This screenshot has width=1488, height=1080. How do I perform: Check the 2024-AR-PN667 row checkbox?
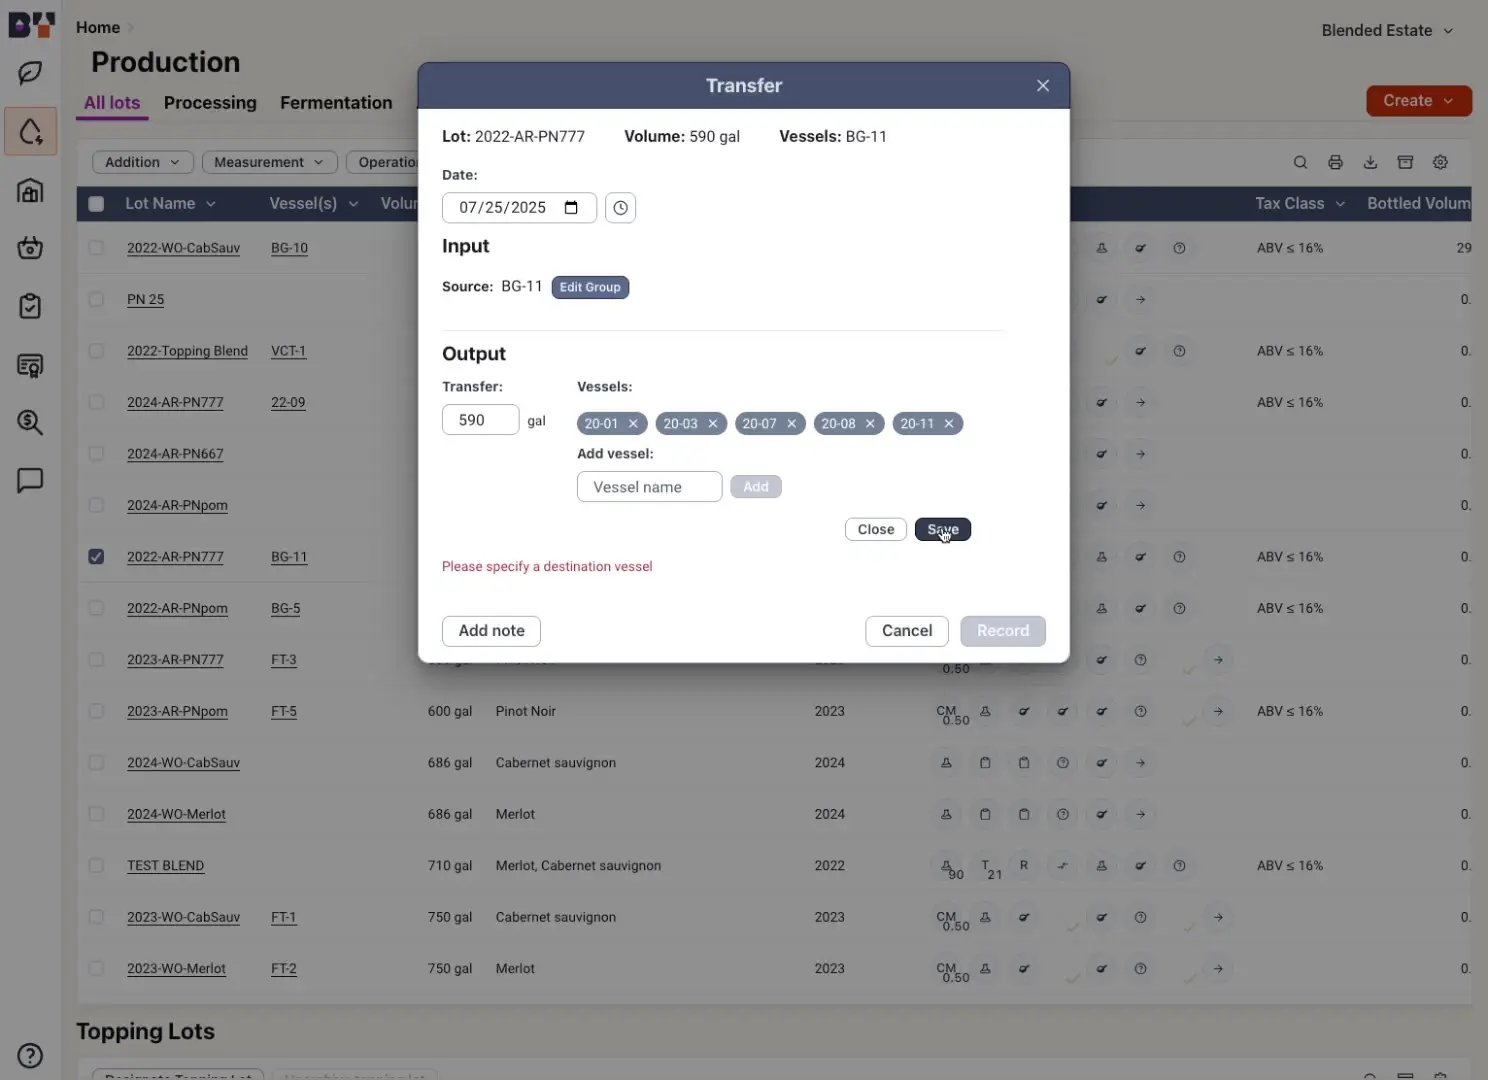[96, 454]
